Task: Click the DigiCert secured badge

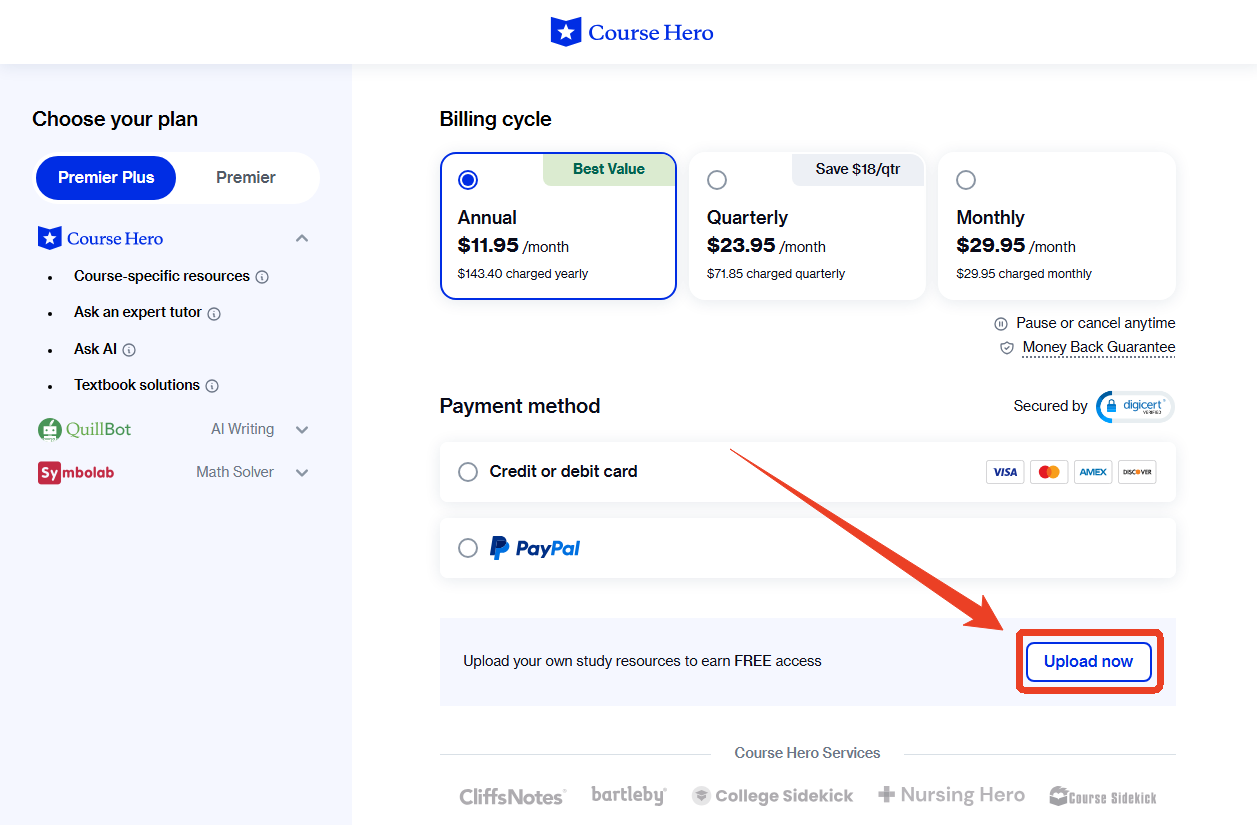Action: pyautogui.click(x=1135, y=406)
